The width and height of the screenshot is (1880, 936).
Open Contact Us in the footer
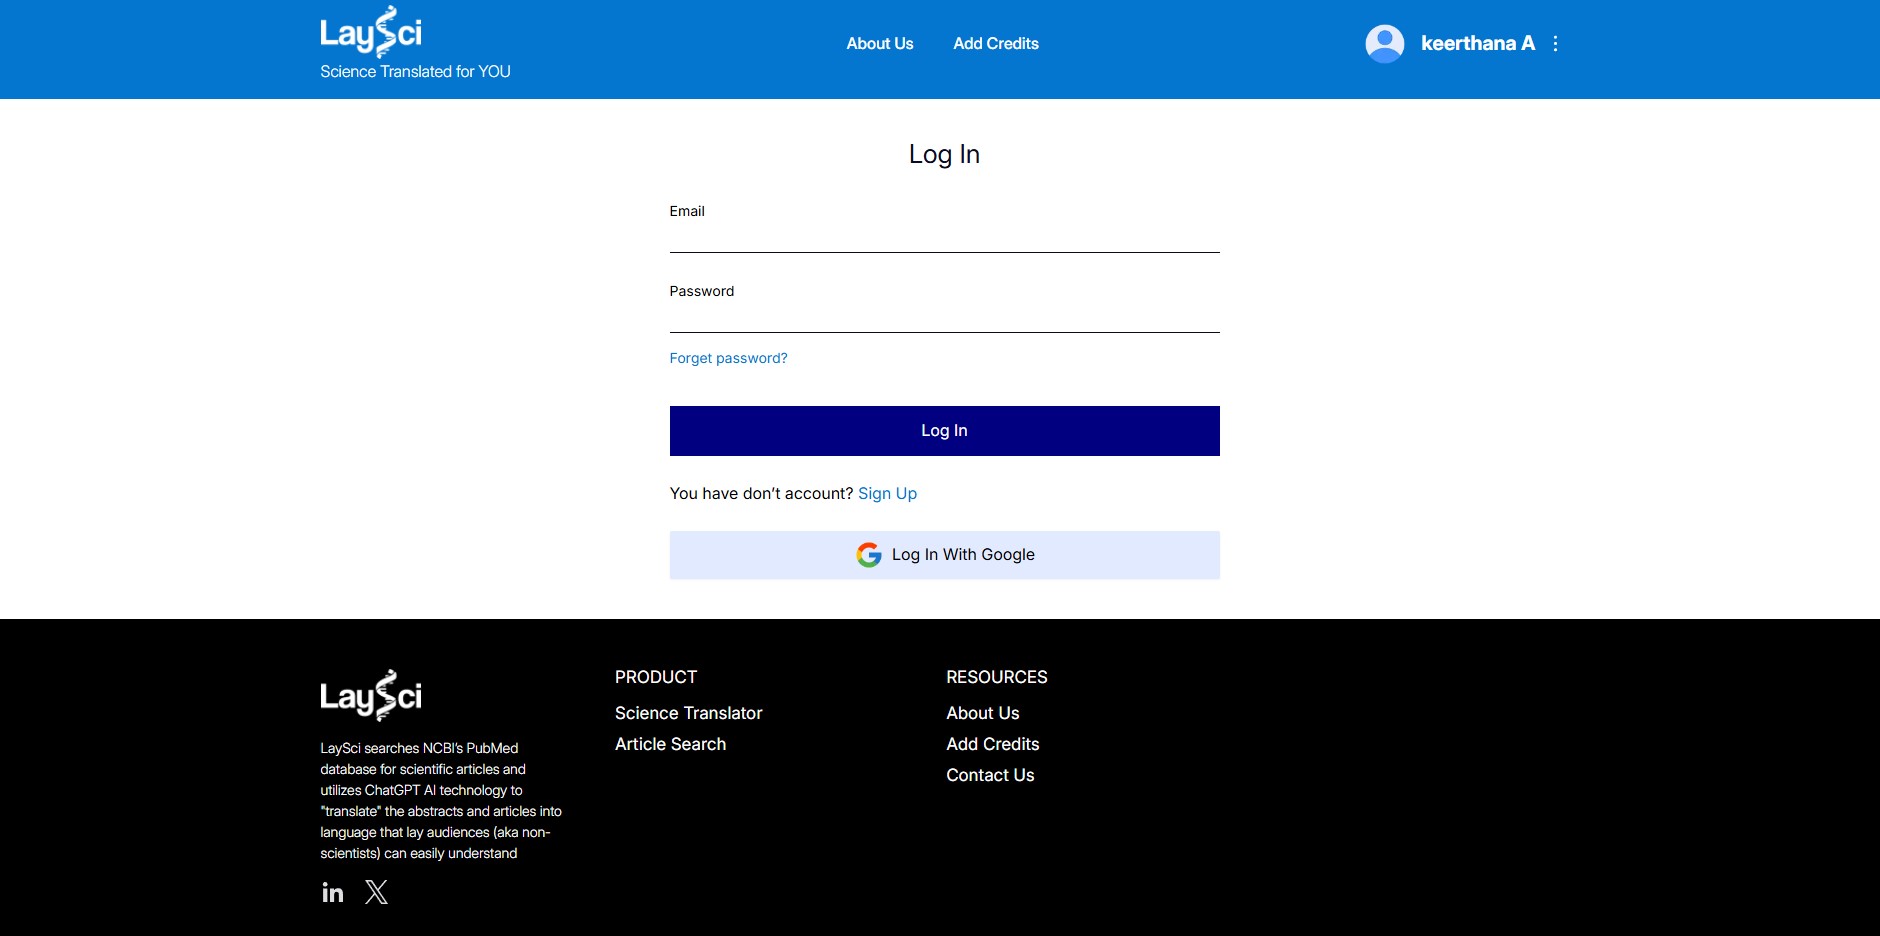pyautogui.click(x=991, y=775)
